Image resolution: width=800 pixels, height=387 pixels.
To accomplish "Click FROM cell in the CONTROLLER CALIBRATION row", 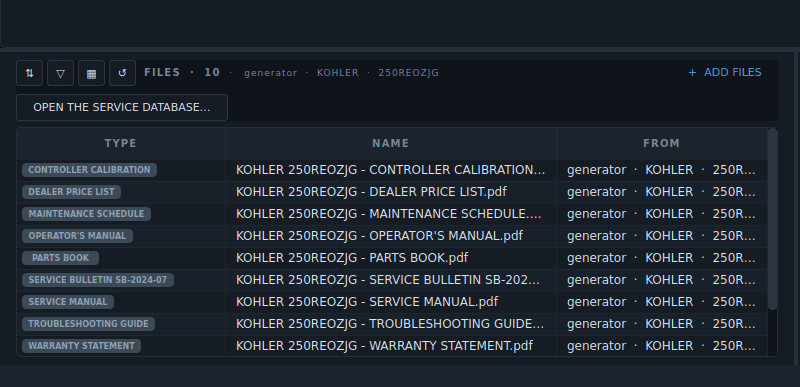I will pos(661,170).
